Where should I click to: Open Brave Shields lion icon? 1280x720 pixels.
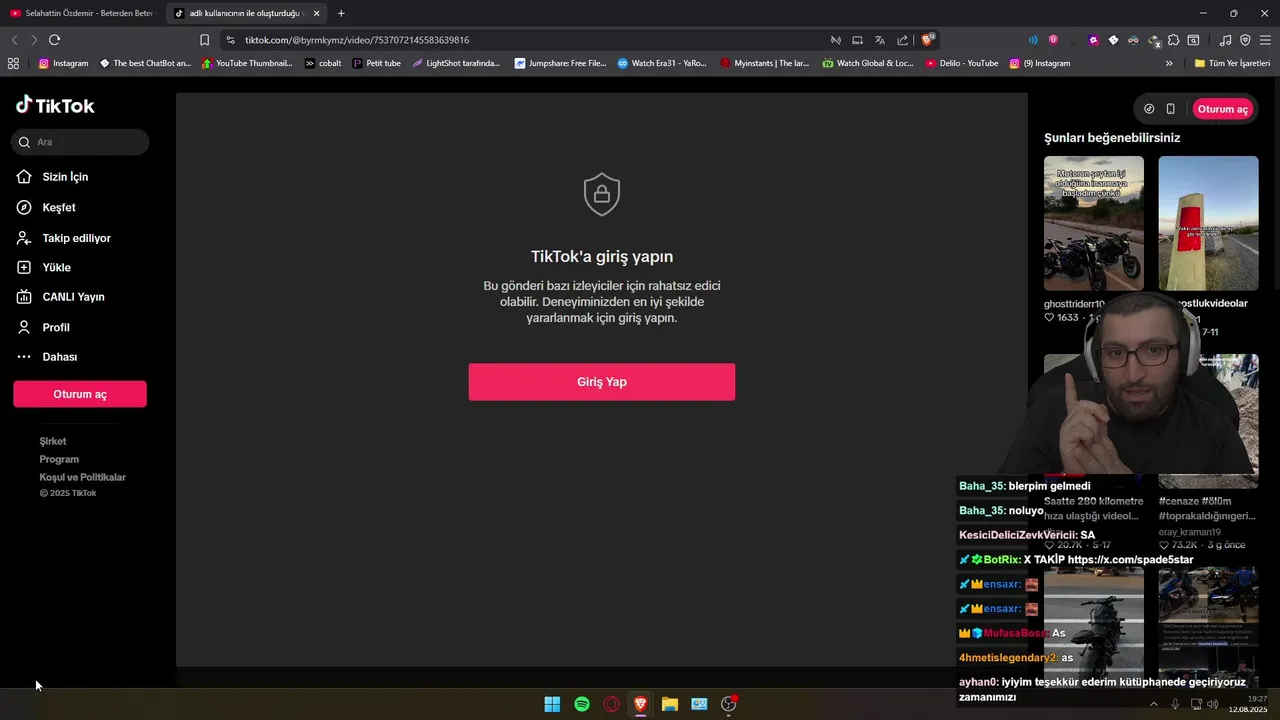(x=928, y=40)
